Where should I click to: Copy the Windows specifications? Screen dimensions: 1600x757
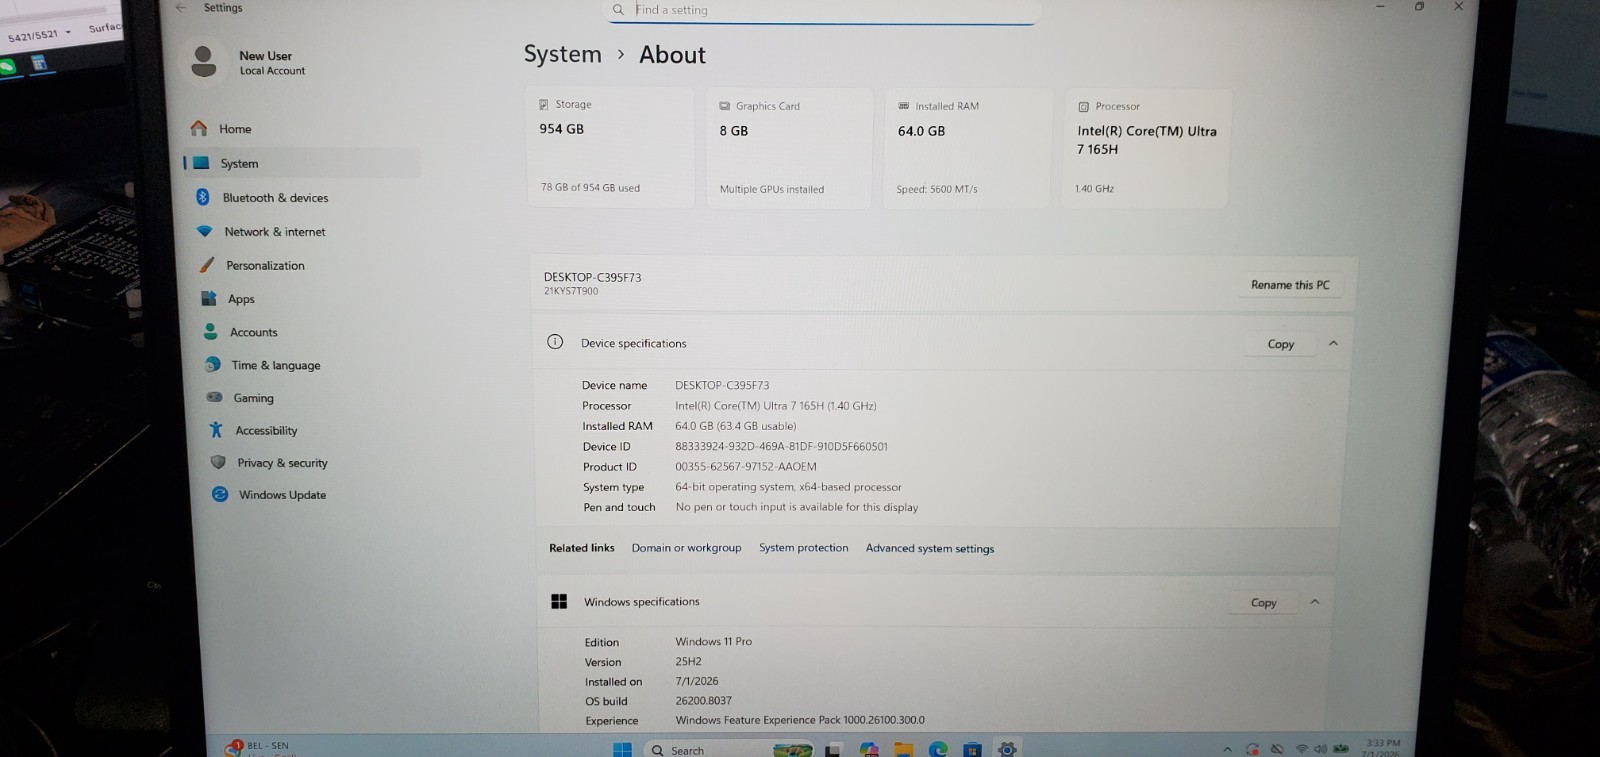1263,602
